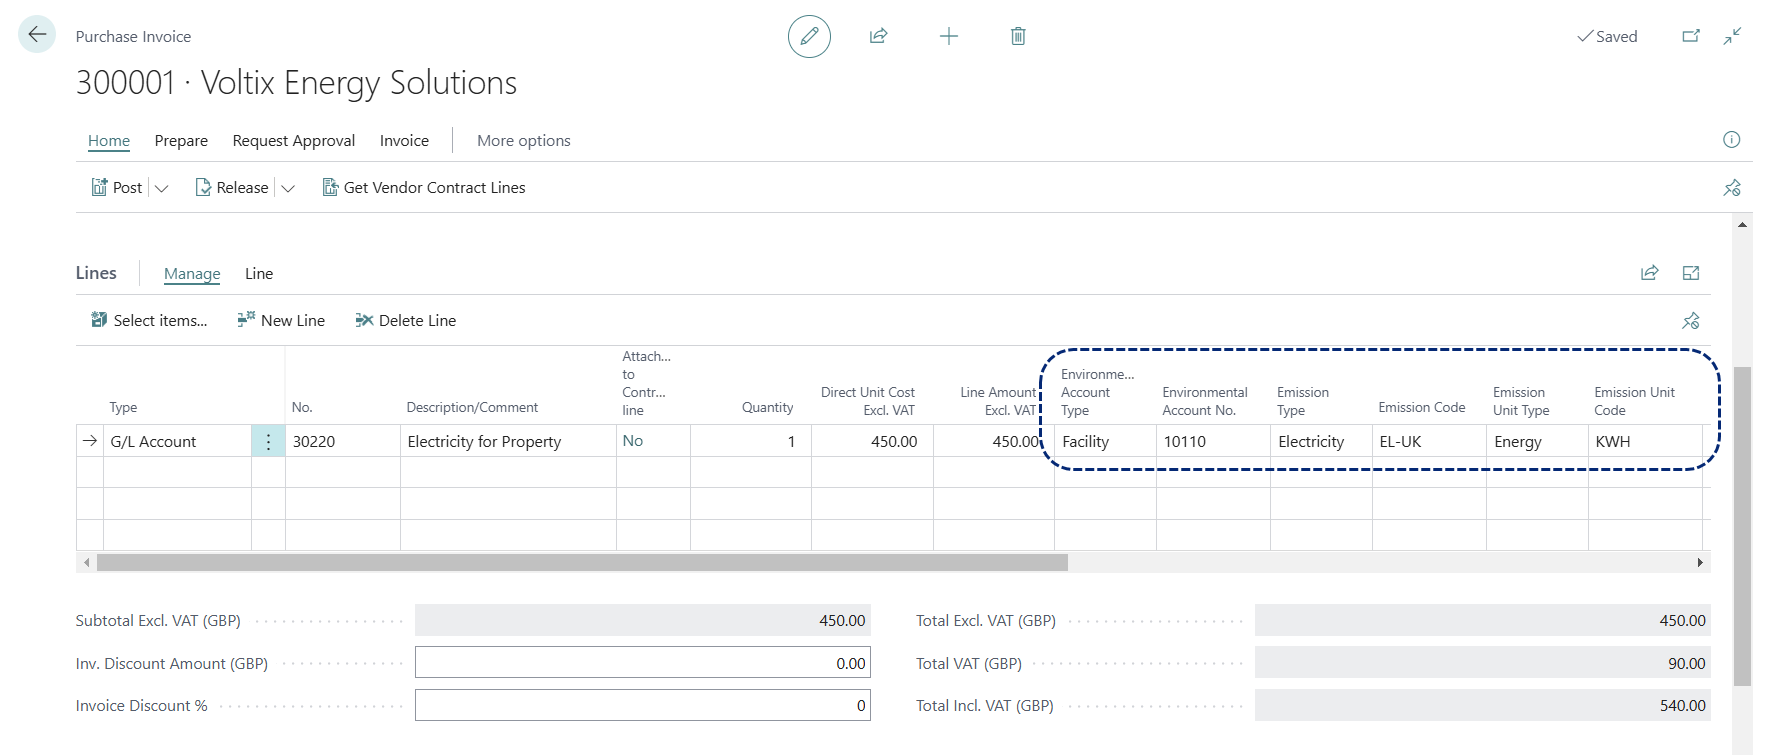Screen dimensions: 1770x755
Task: Expand the Release dropdown arrow
Action: (288, 188)
